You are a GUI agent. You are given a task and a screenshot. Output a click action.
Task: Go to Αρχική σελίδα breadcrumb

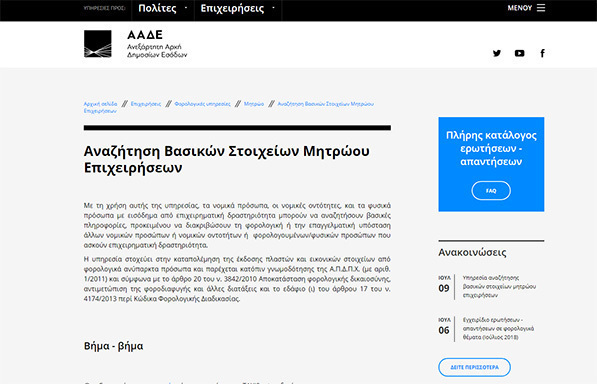[101, 104]
